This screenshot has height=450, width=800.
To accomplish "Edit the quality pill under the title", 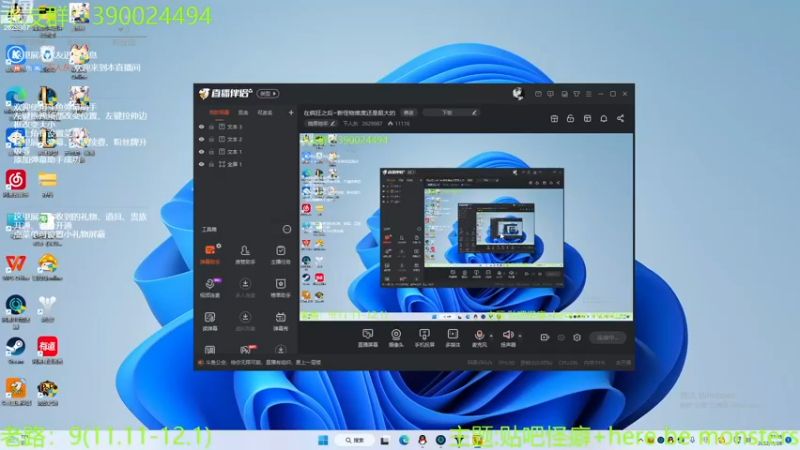I will coord(320,123).
